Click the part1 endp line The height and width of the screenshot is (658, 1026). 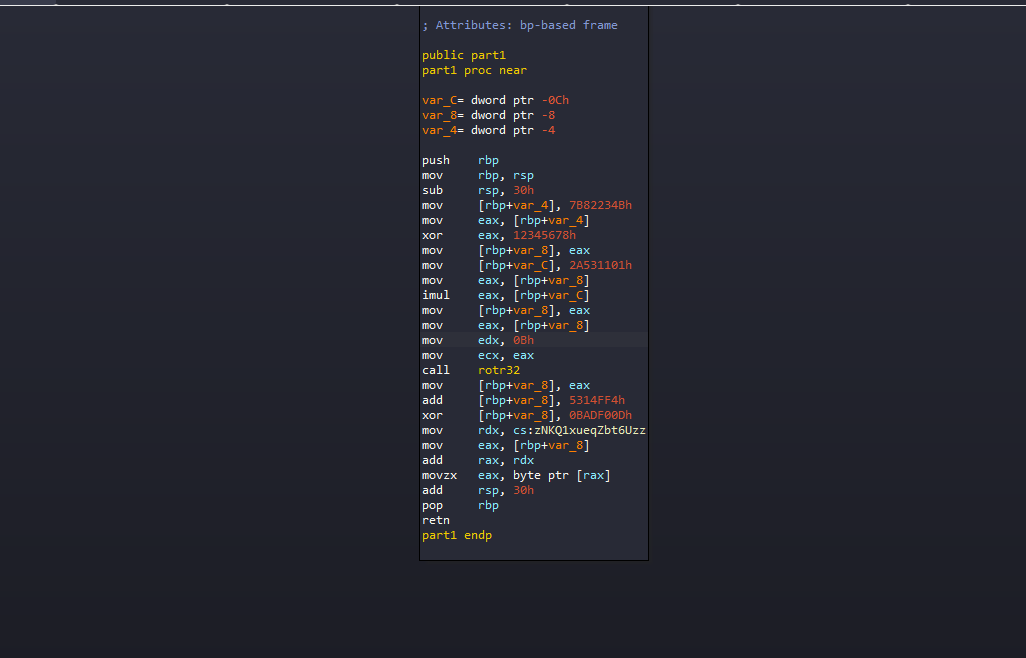click(x=456, y=535)
